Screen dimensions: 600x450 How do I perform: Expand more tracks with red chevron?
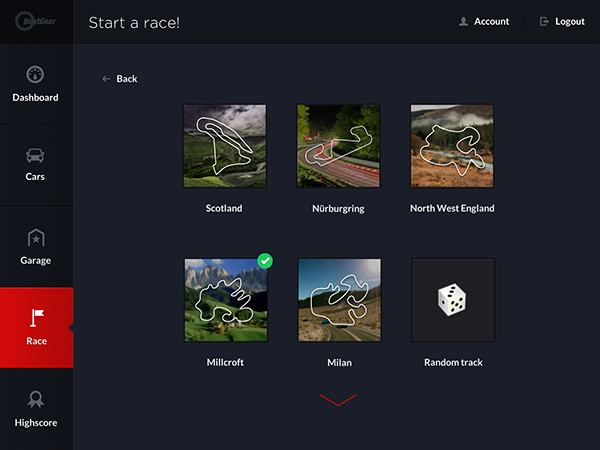coord(338,400)
